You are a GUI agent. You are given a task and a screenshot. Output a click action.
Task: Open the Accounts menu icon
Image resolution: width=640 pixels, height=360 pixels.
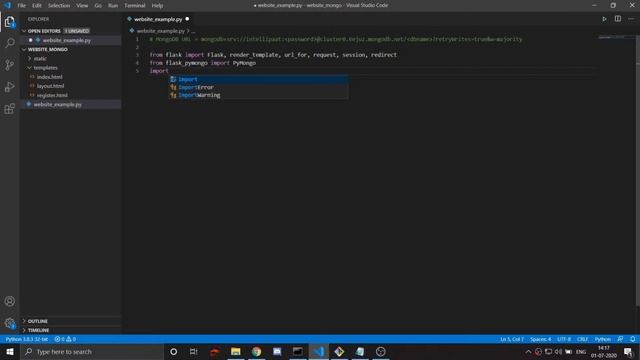point(9,301)
